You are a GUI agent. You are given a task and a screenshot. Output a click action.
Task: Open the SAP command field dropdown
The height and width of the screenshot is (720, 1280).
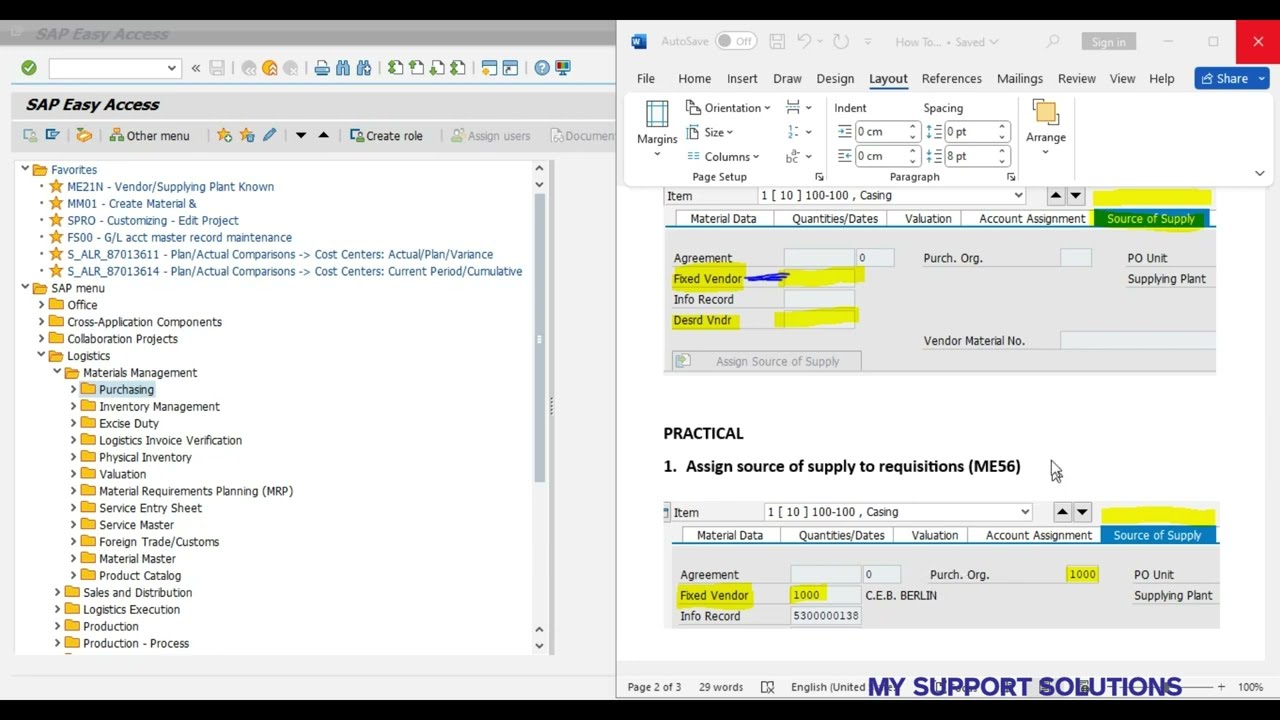[172, 68]
